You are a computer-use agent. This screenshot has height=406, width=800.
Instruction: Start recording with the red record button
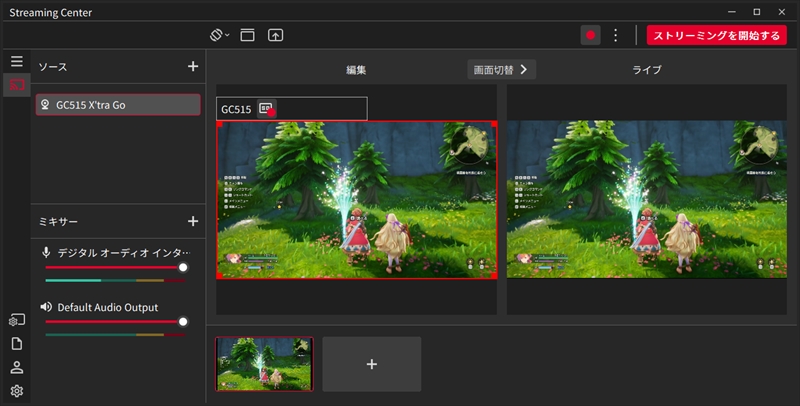590,35
